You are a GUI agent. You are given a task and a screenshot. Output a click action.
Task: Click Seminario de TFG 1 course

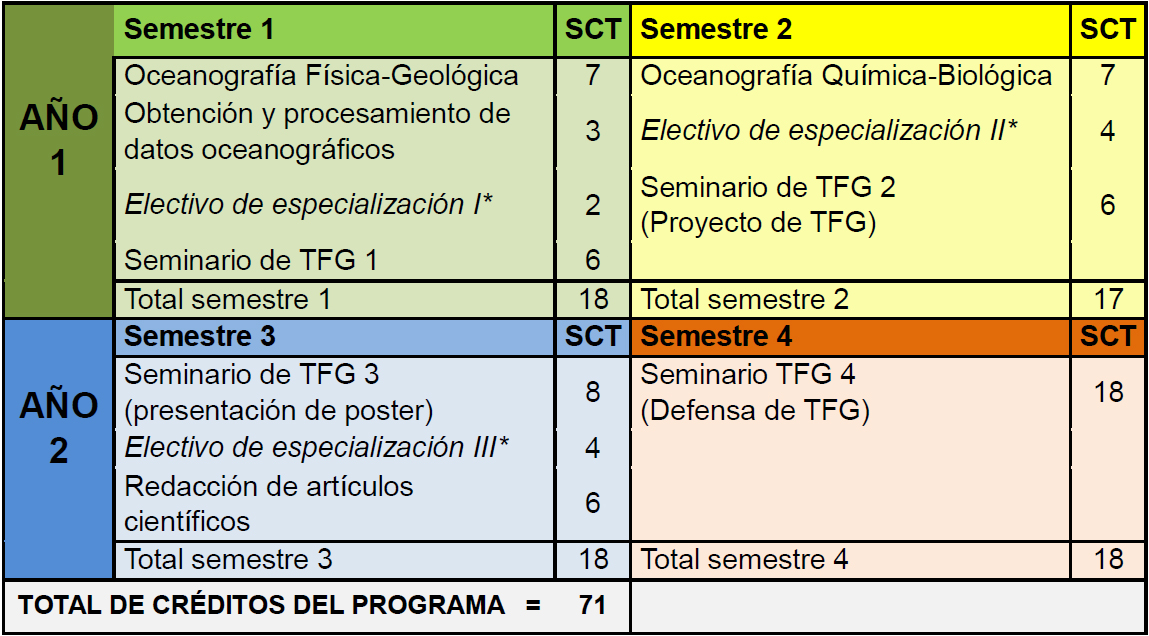[x=251, y=260]
